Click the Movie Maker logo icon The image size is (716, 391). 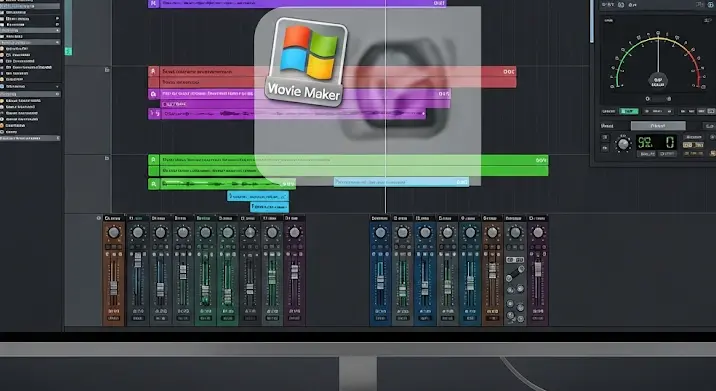pos(305,62)
